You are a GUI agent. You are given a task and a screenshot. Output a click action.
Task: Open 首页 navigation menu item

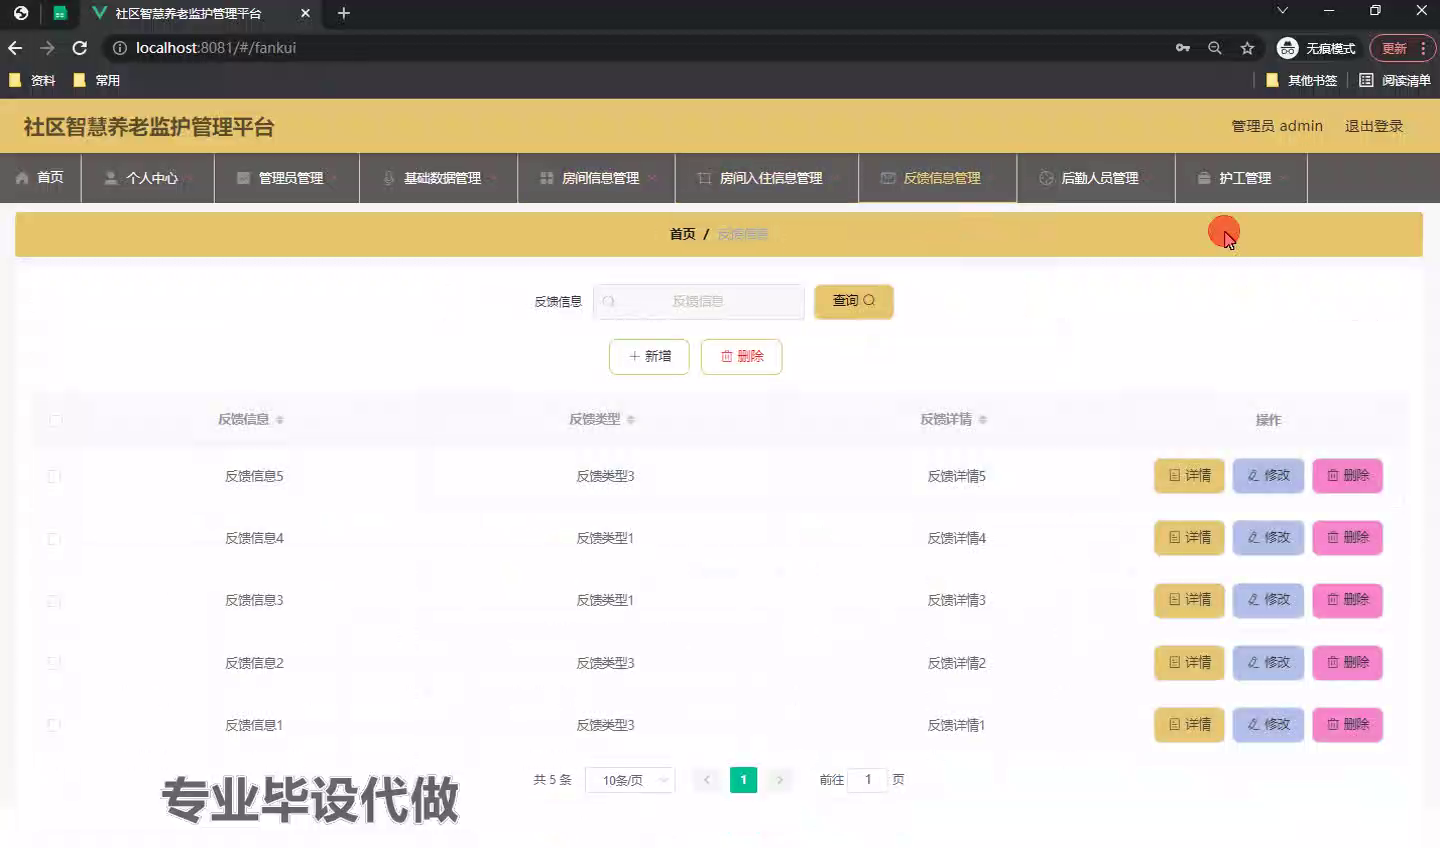click(40, 178)
